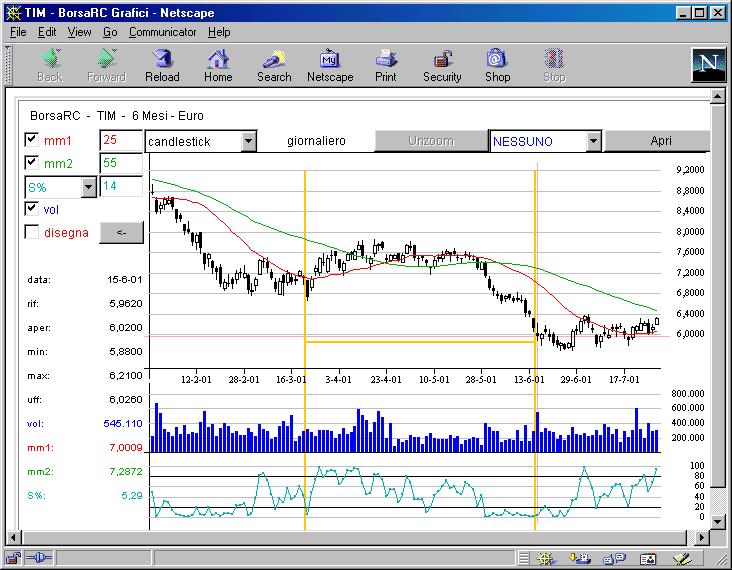Open the Help menu
The height and width of the screenshot is (570, 732).
pos(219,32)
